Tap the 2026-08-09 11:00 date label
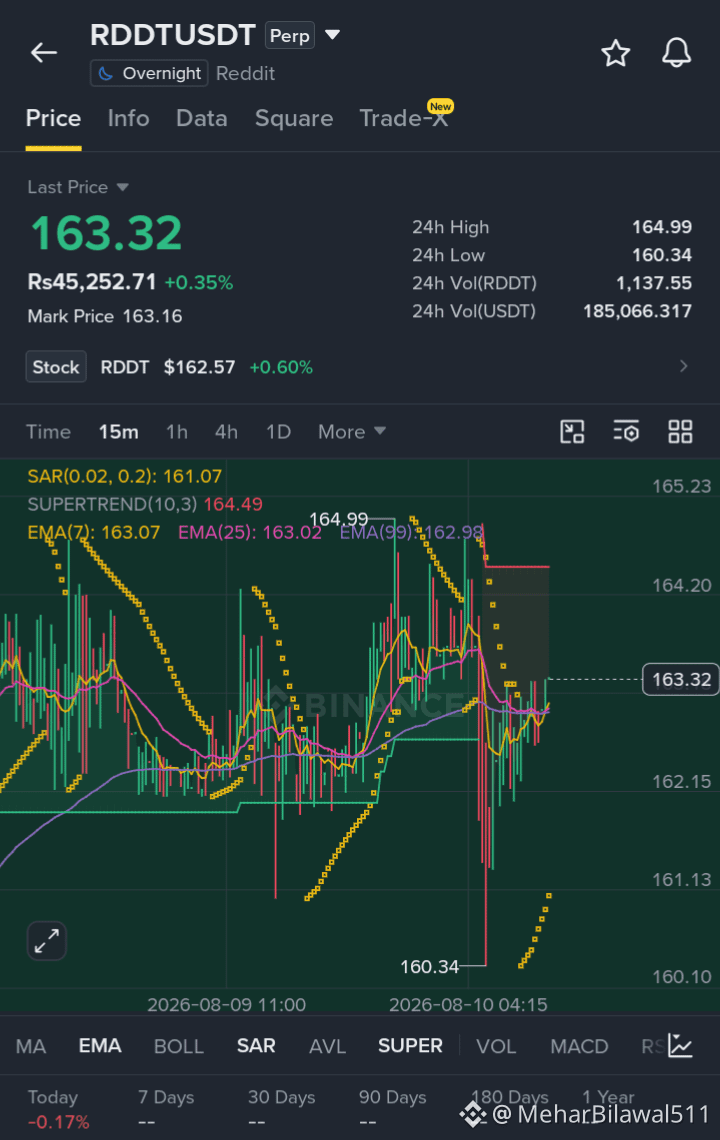720x1140 pixels. pos(226,1005)
